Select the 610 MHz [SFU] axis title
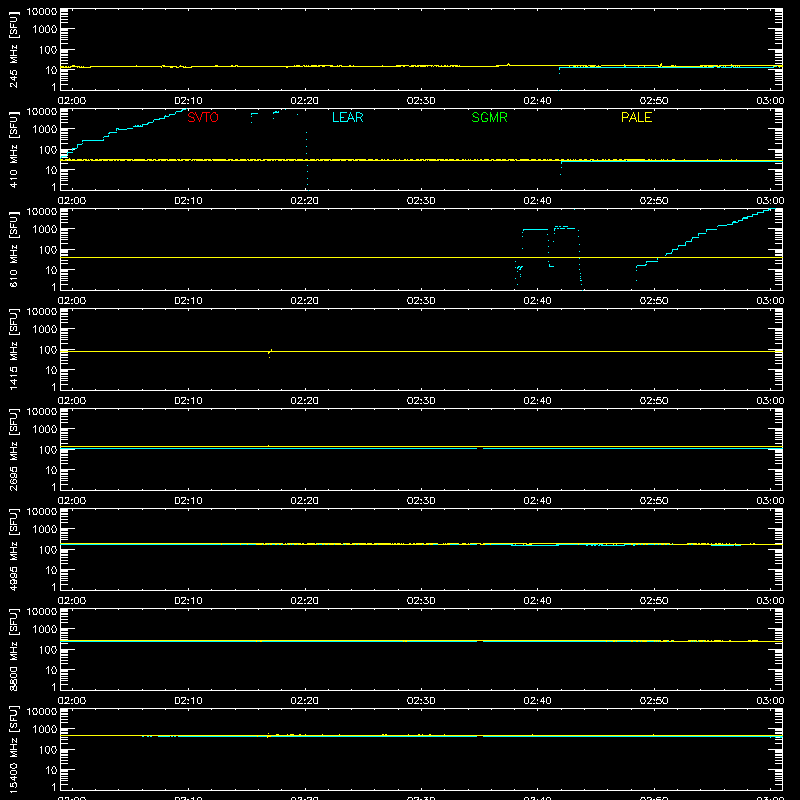 pos(13,249)
